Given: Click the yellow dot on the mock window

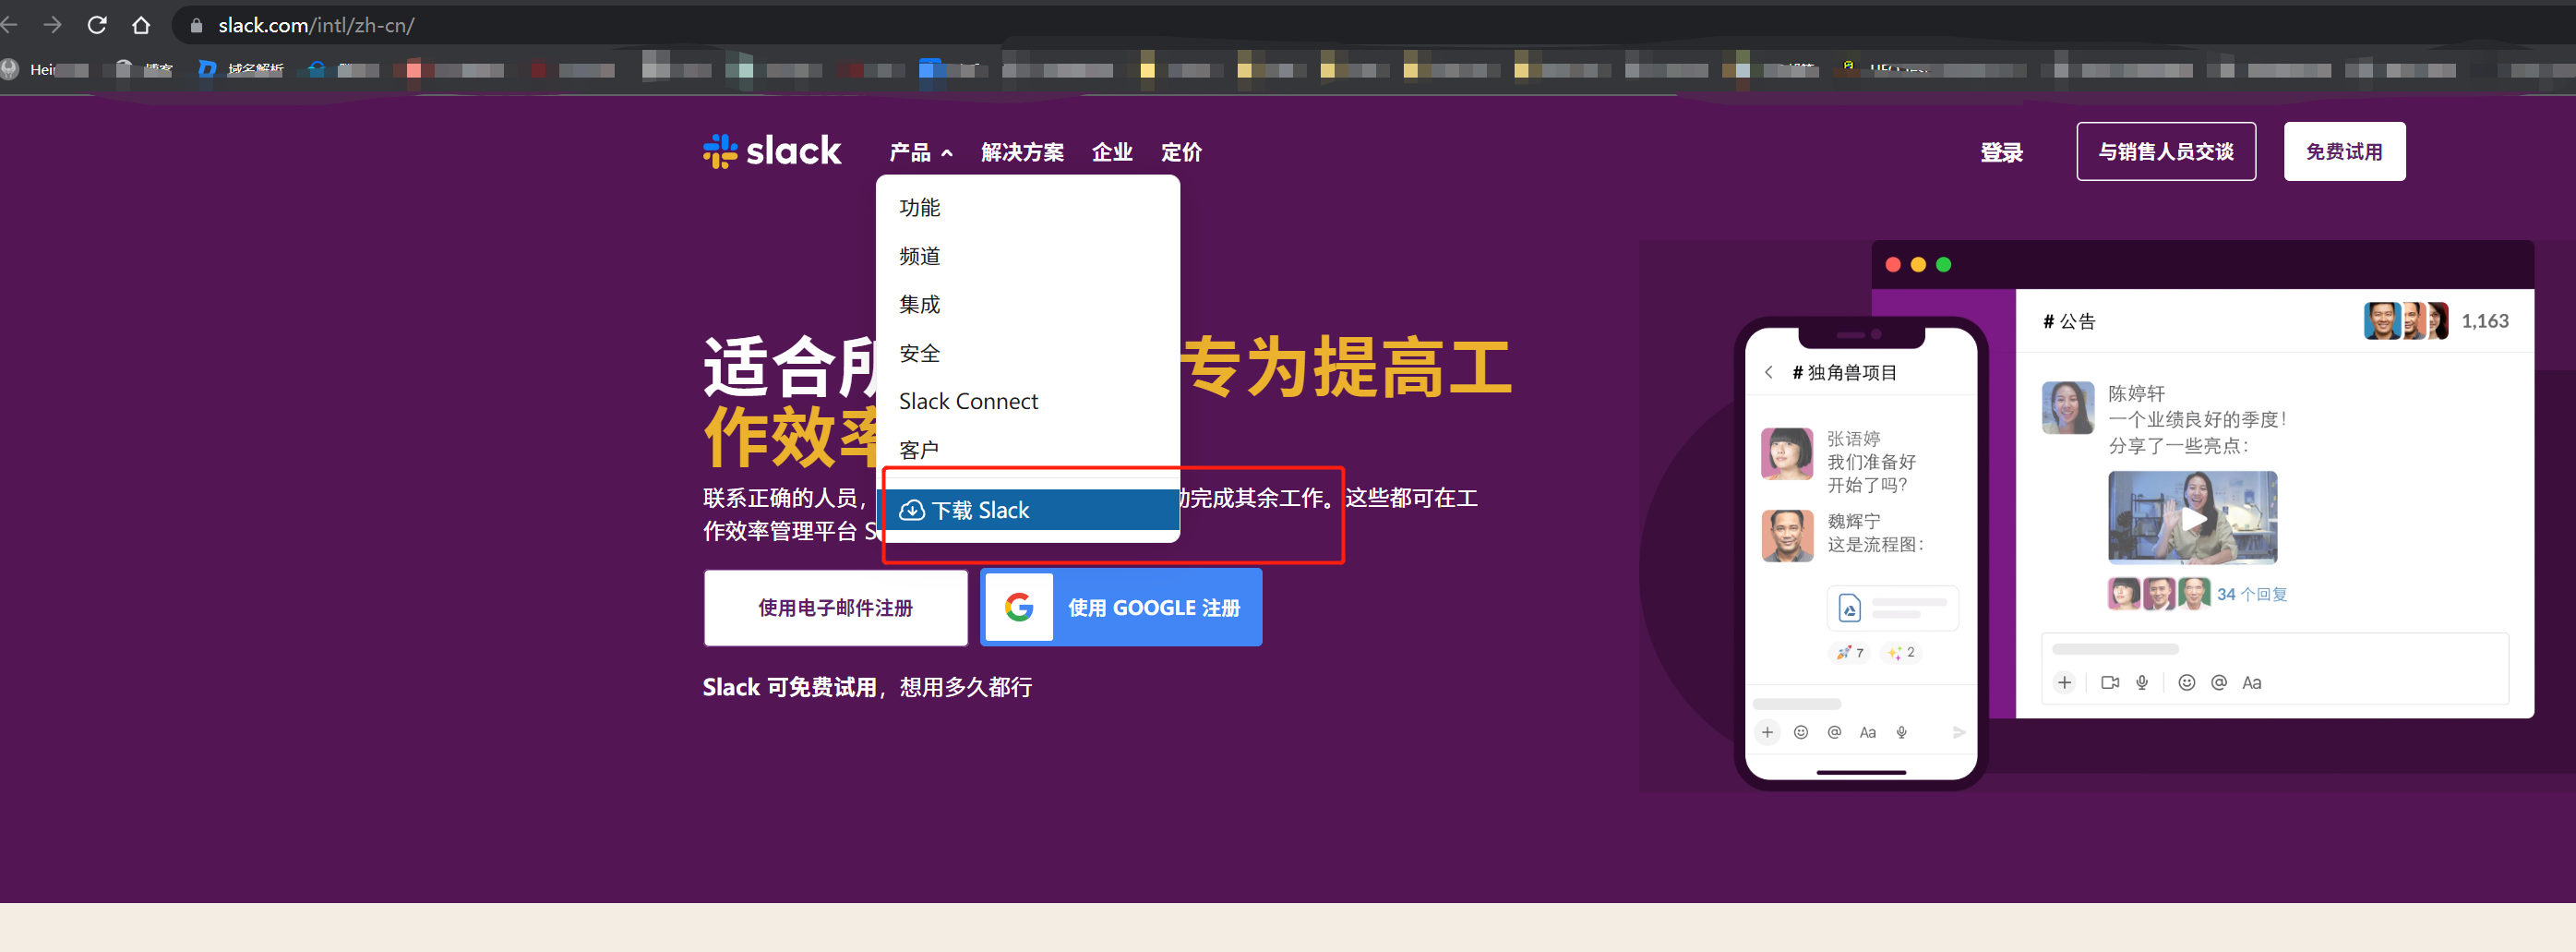Looking at the screenshot, I should (x=1917, y=264).
